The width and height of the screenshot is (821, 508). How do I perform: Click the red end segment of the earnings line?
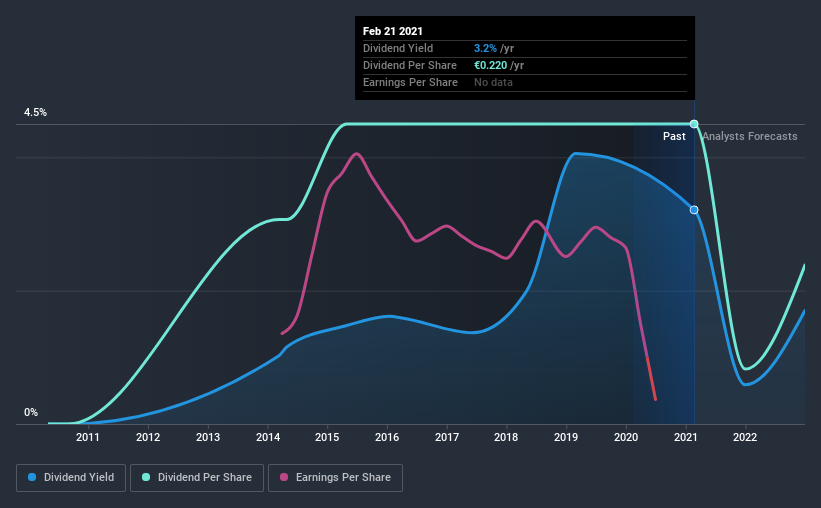point(651,379)
